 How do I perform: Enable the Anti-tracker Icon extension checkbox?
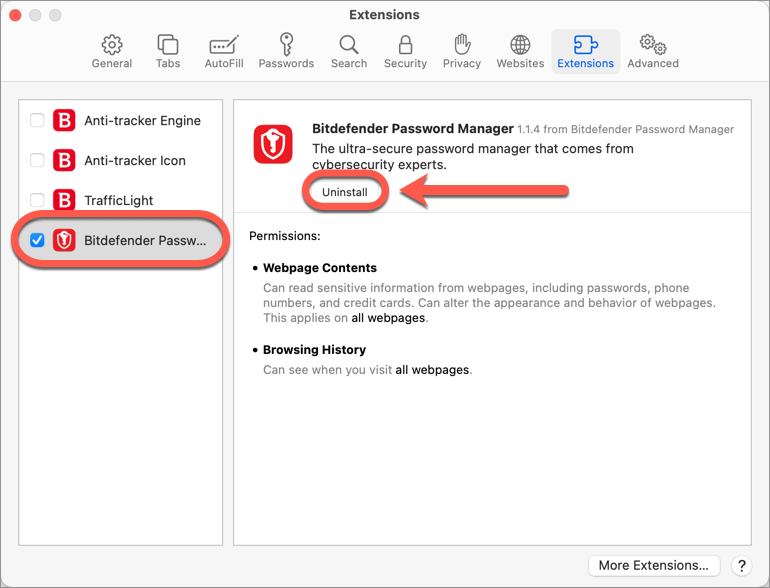coord(37,160)
